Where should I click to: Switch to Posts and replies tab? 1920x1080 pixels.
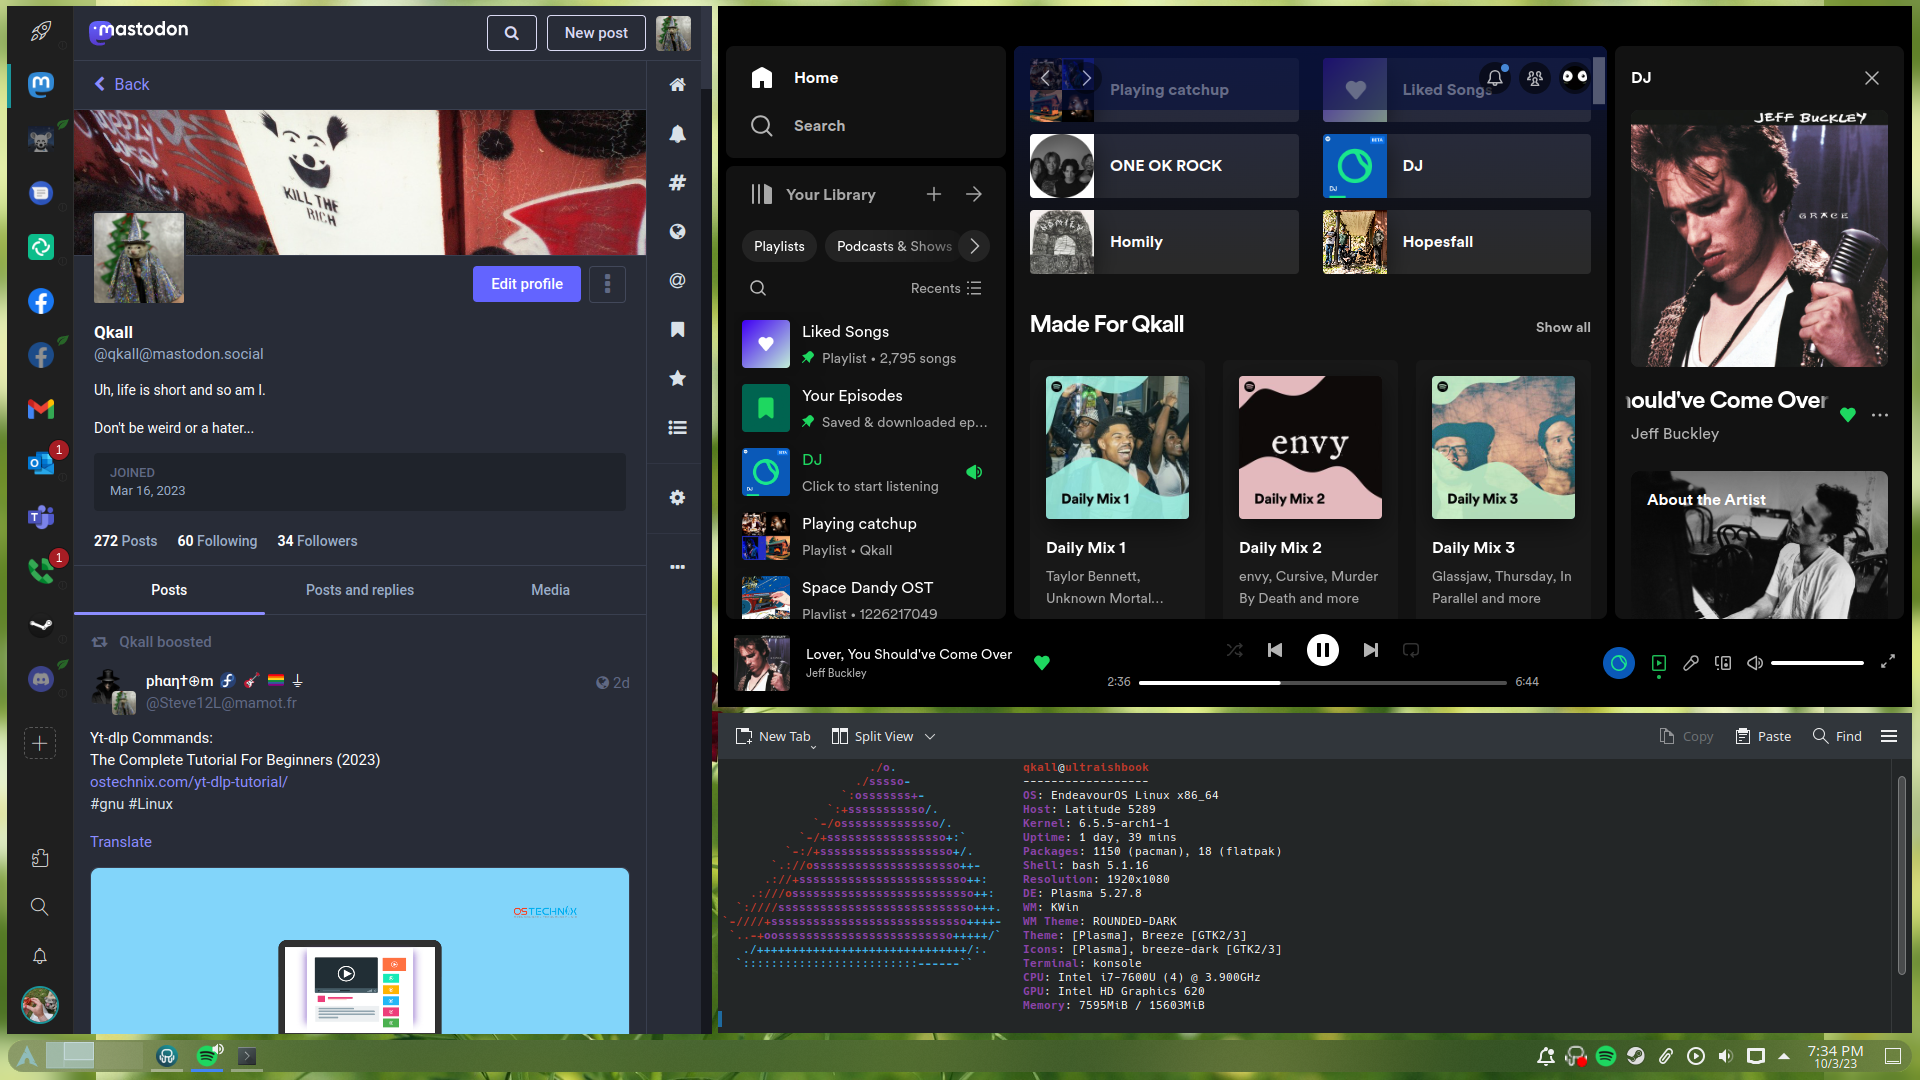(x=360, y=590)
